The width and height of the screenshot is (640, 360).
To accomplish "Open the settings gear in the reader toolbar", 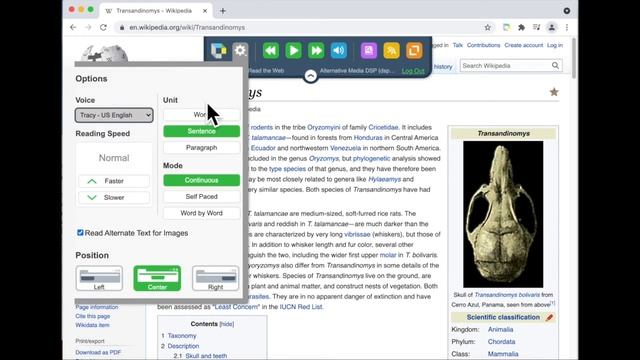I will point(240,51).
